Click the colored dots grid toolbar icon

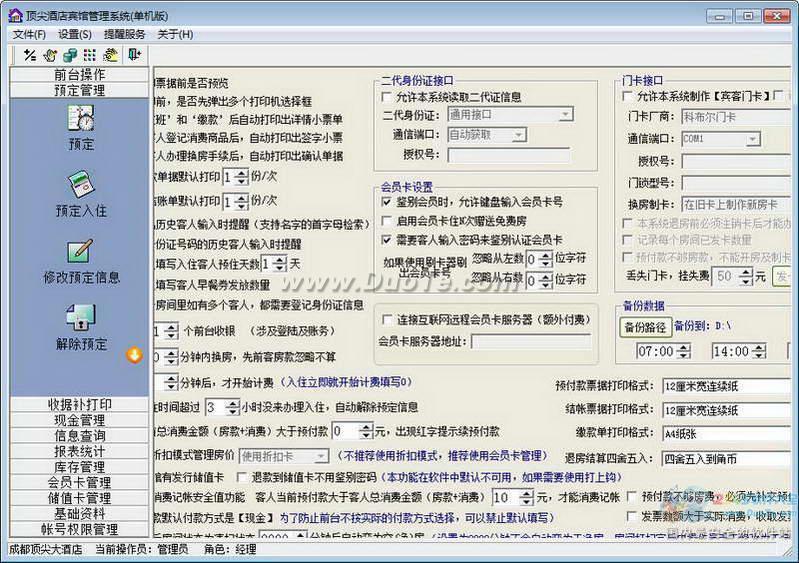(90, 55)
